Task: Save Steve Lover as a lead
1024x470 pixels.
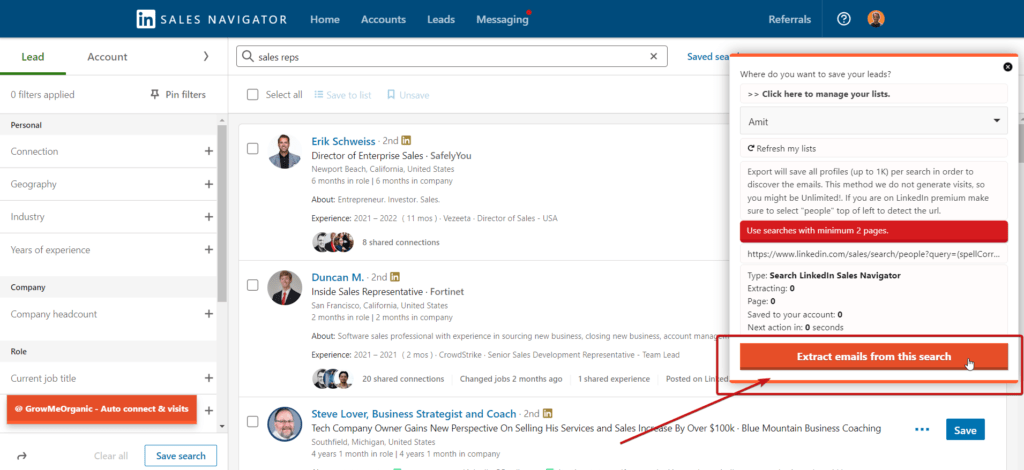Action: 965,430
